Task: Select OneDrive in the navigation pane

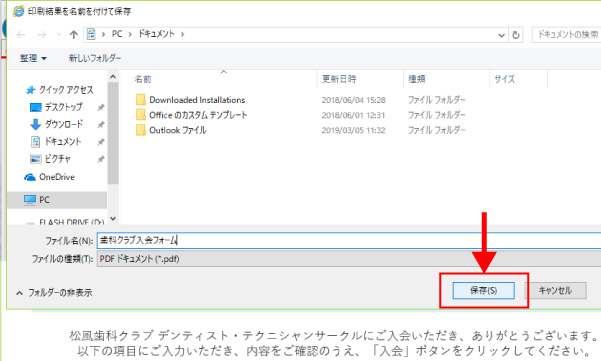Action: (57, 177)
